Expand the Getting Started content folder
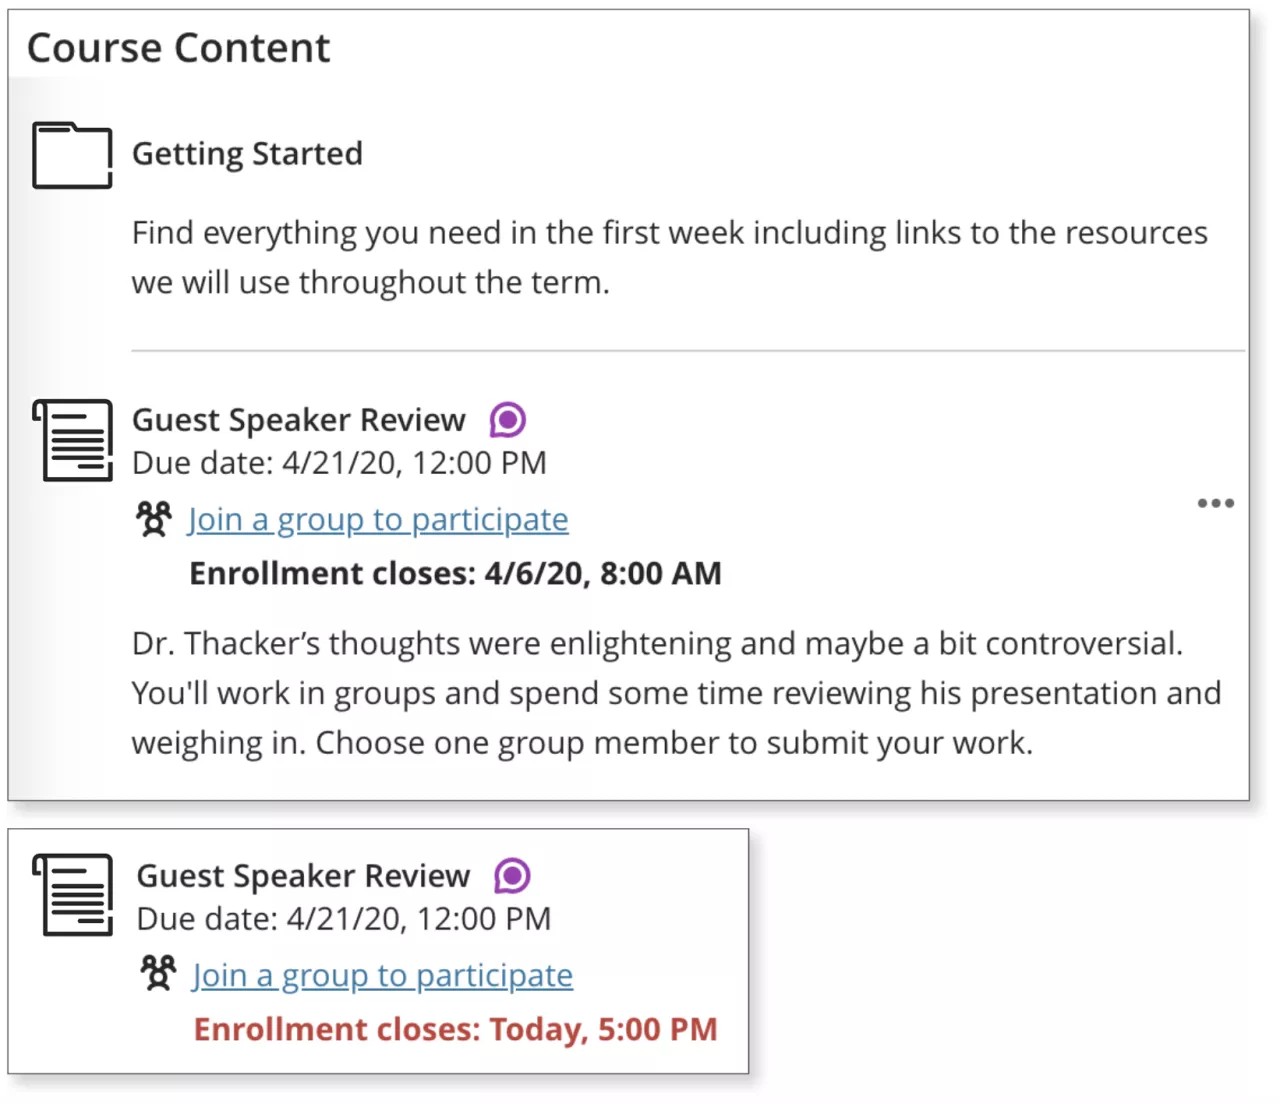This screenshot has height=1104, width=1280. coord(247,154)
